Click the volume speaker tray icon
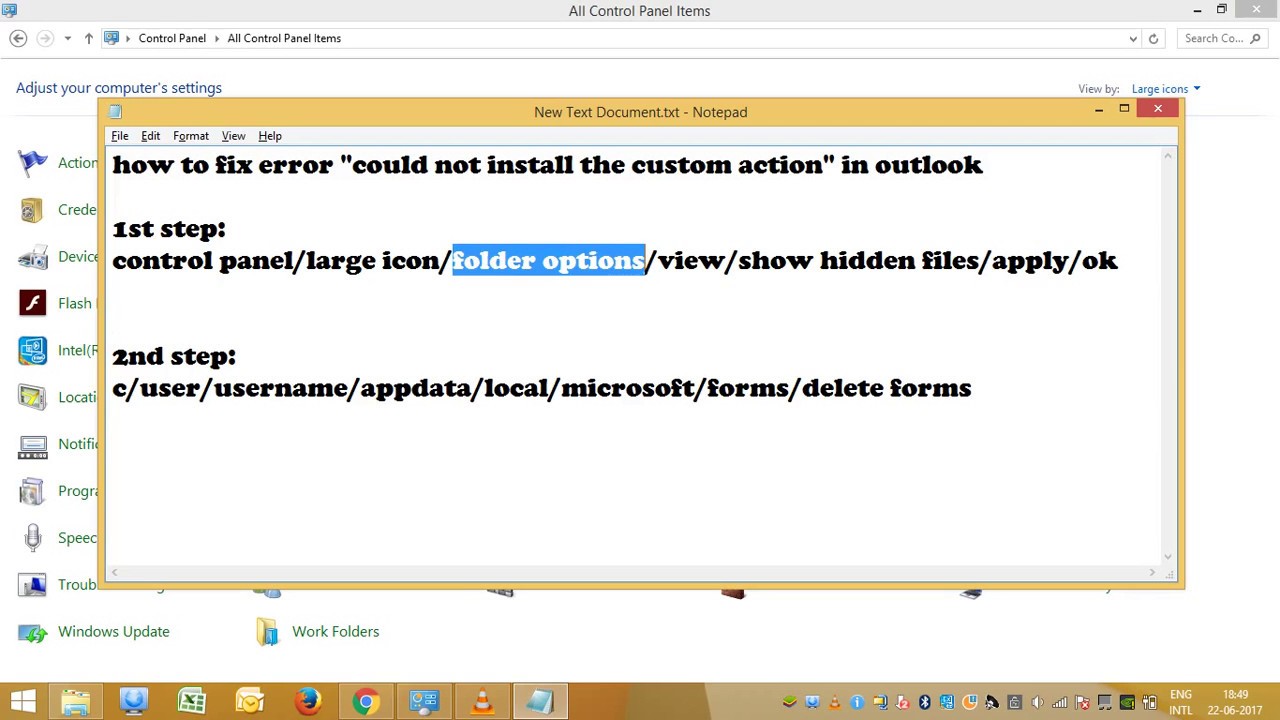 (1037, 702)
